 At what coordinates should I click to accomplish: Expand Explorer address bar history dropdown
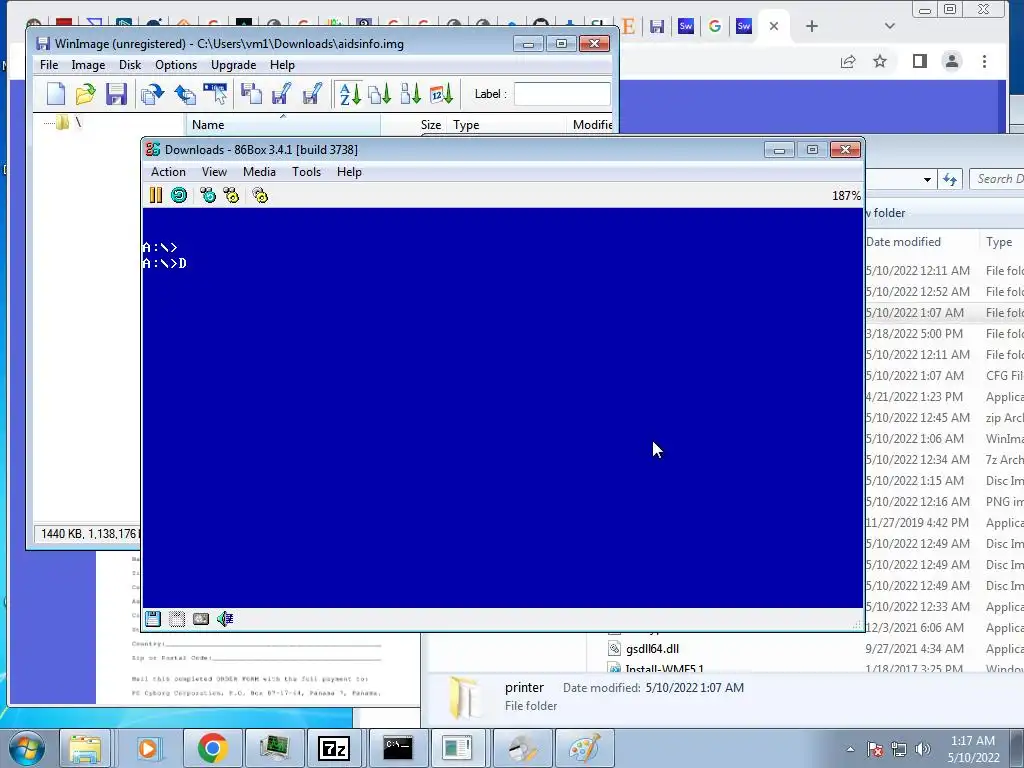[927, 179]
